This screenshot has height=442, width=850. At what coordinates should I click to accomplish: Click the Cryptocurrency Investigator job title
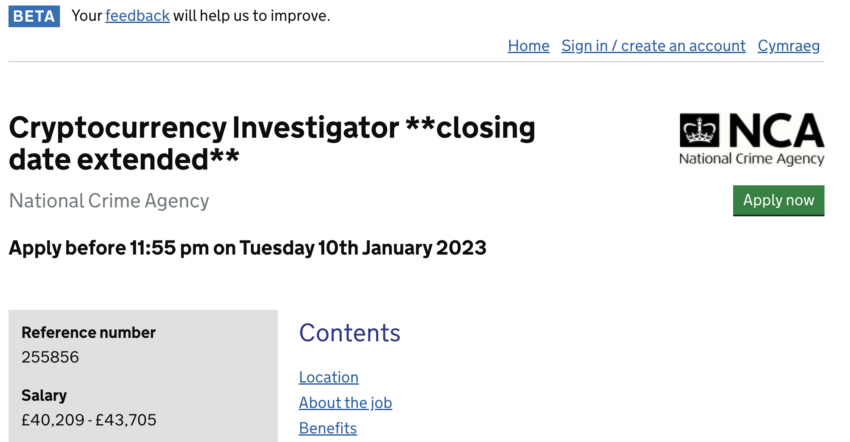[271, 142]
